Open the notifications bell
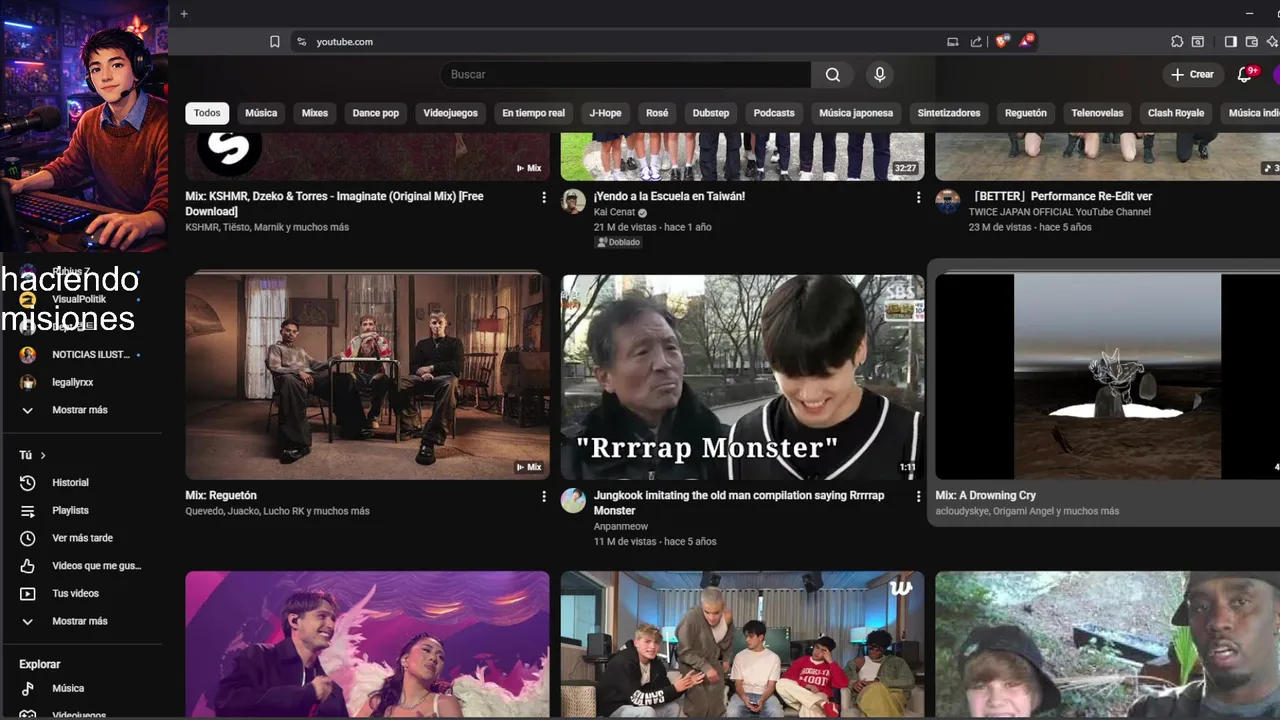 1245,74
